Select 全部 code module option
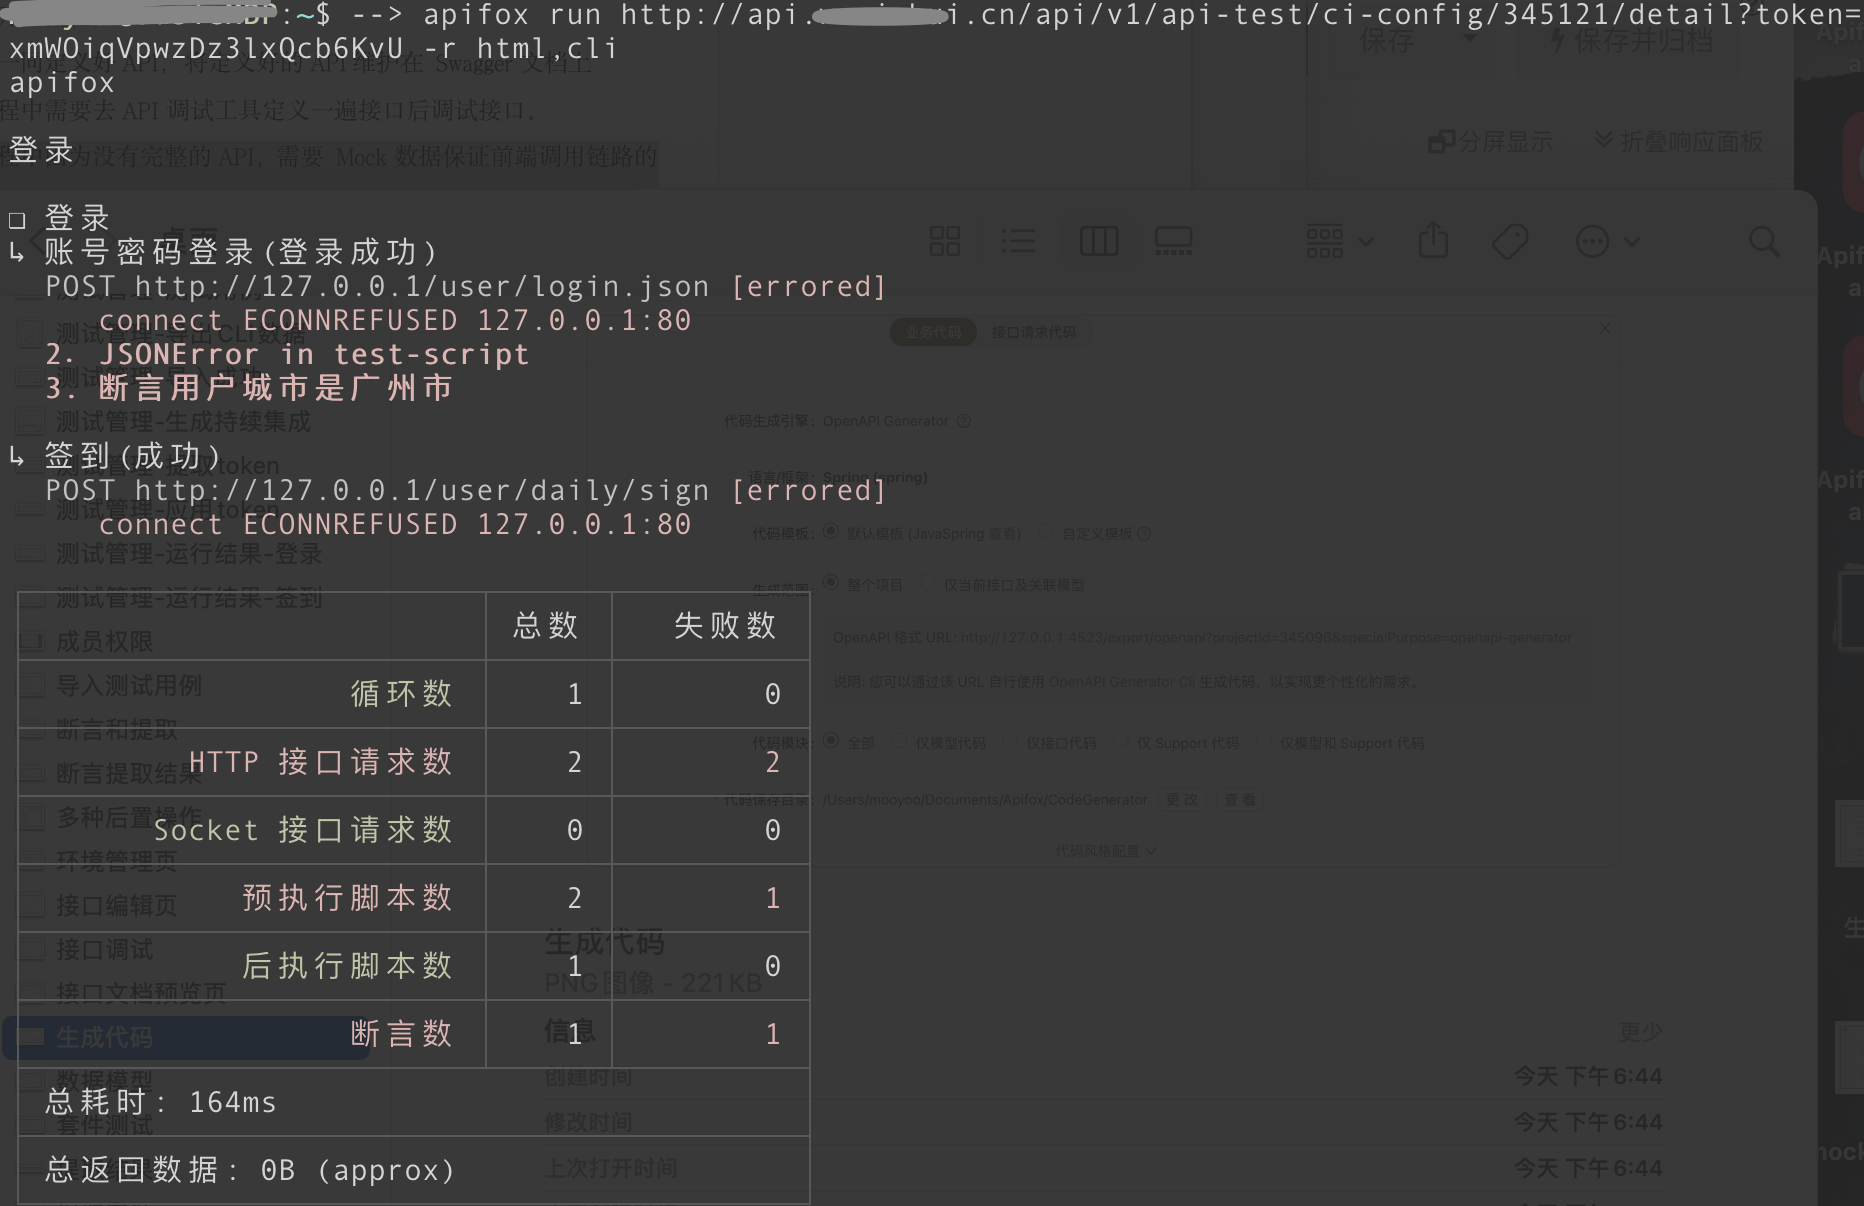Image resolution: width=1864 pixels, height=1206 pixels. coord(830,742)
